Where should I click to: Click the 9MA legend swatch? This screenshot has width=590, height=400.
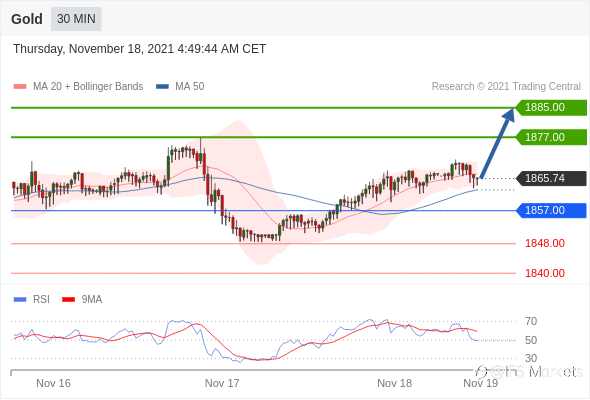tap(68, 300)
